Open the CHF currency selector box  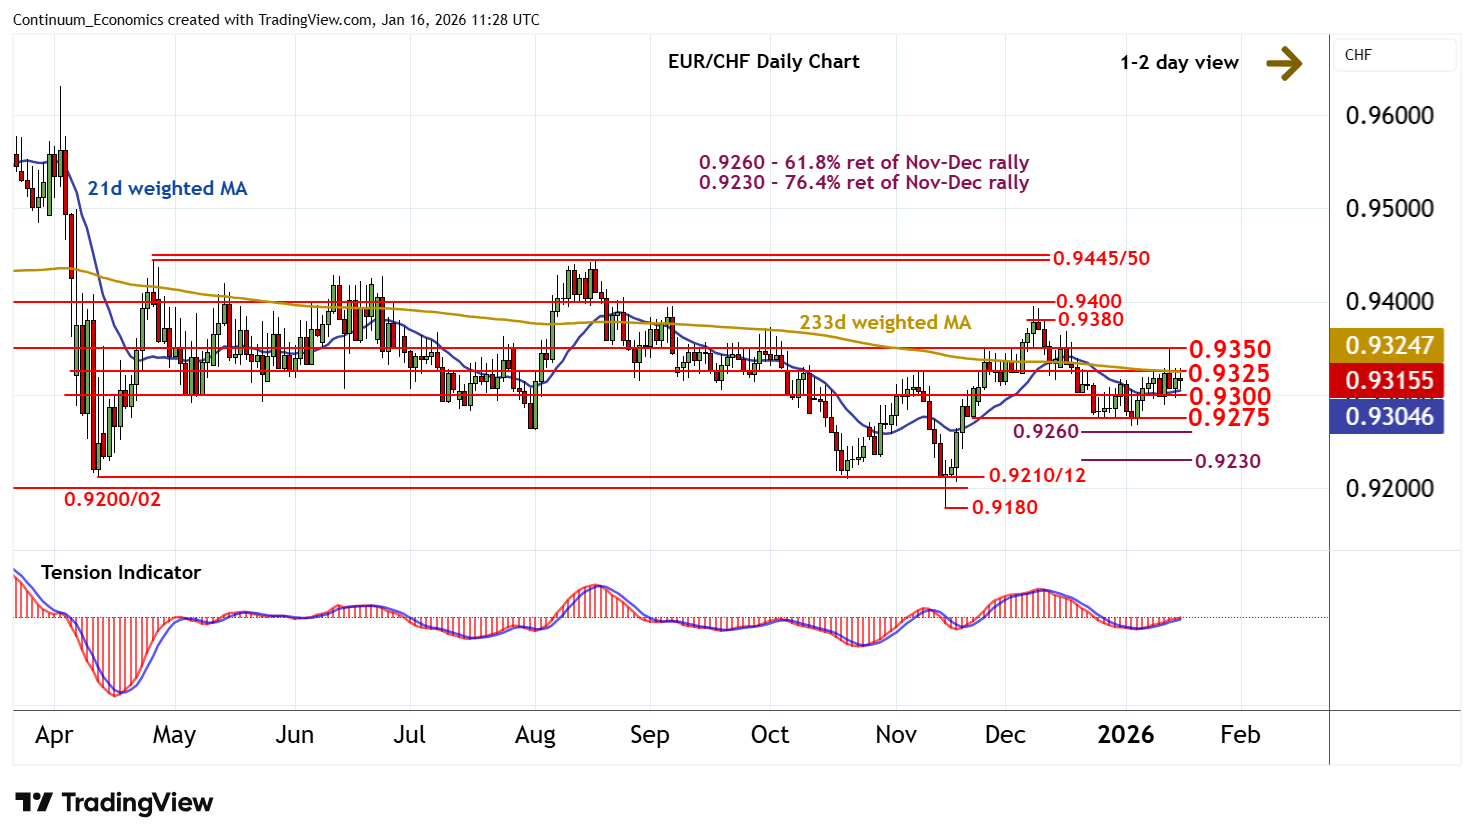pyautogui.click(x=1394, y=55)
